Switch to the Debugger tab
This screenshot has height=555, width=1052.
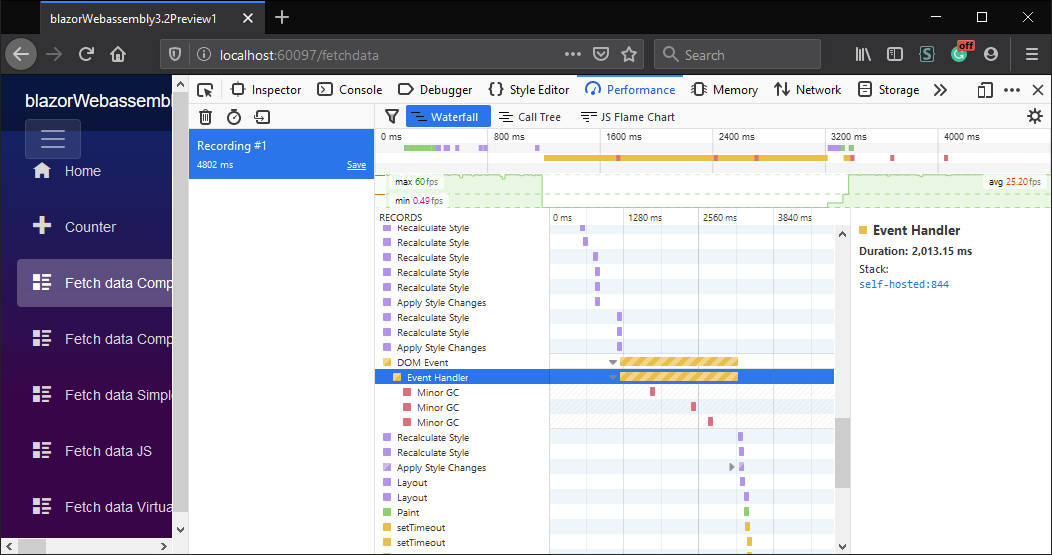point(435,90)
